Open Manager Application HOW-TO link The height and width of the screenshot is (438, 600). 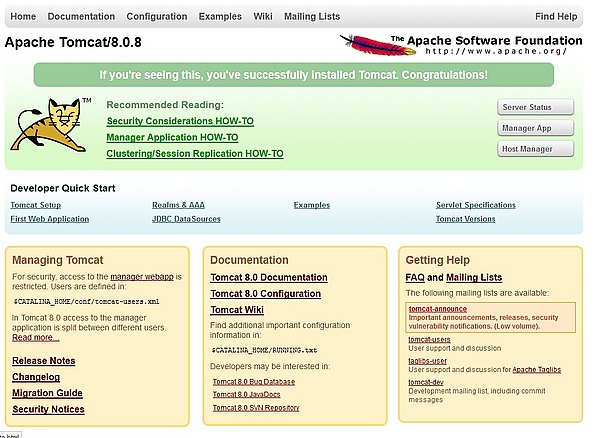point(172,137)
